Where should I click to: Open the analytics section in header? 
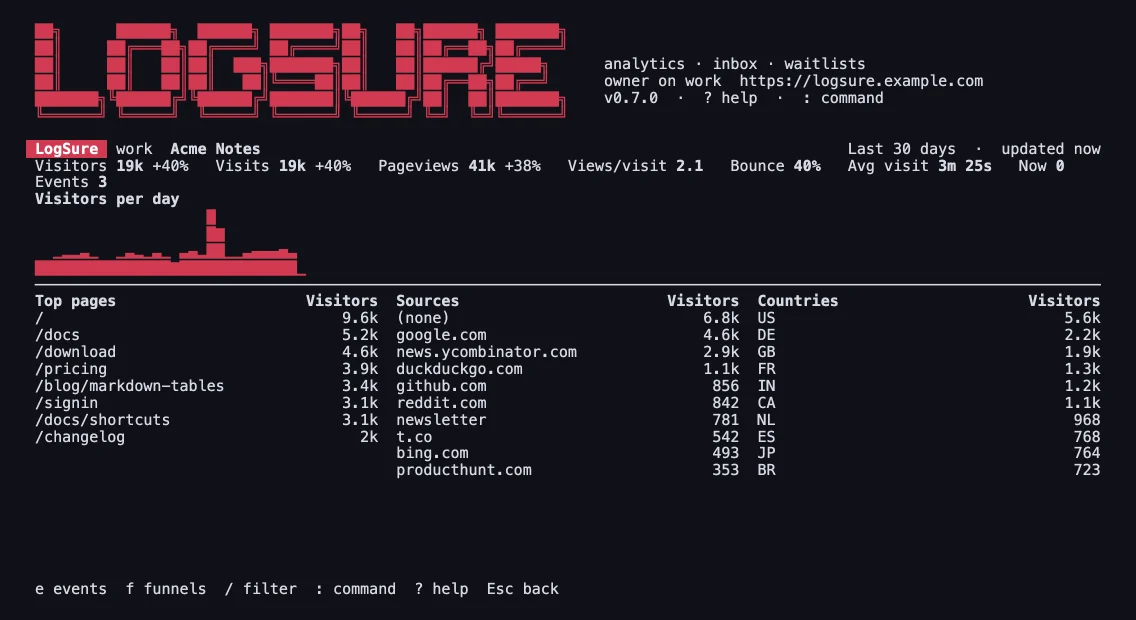pos(644,64)
